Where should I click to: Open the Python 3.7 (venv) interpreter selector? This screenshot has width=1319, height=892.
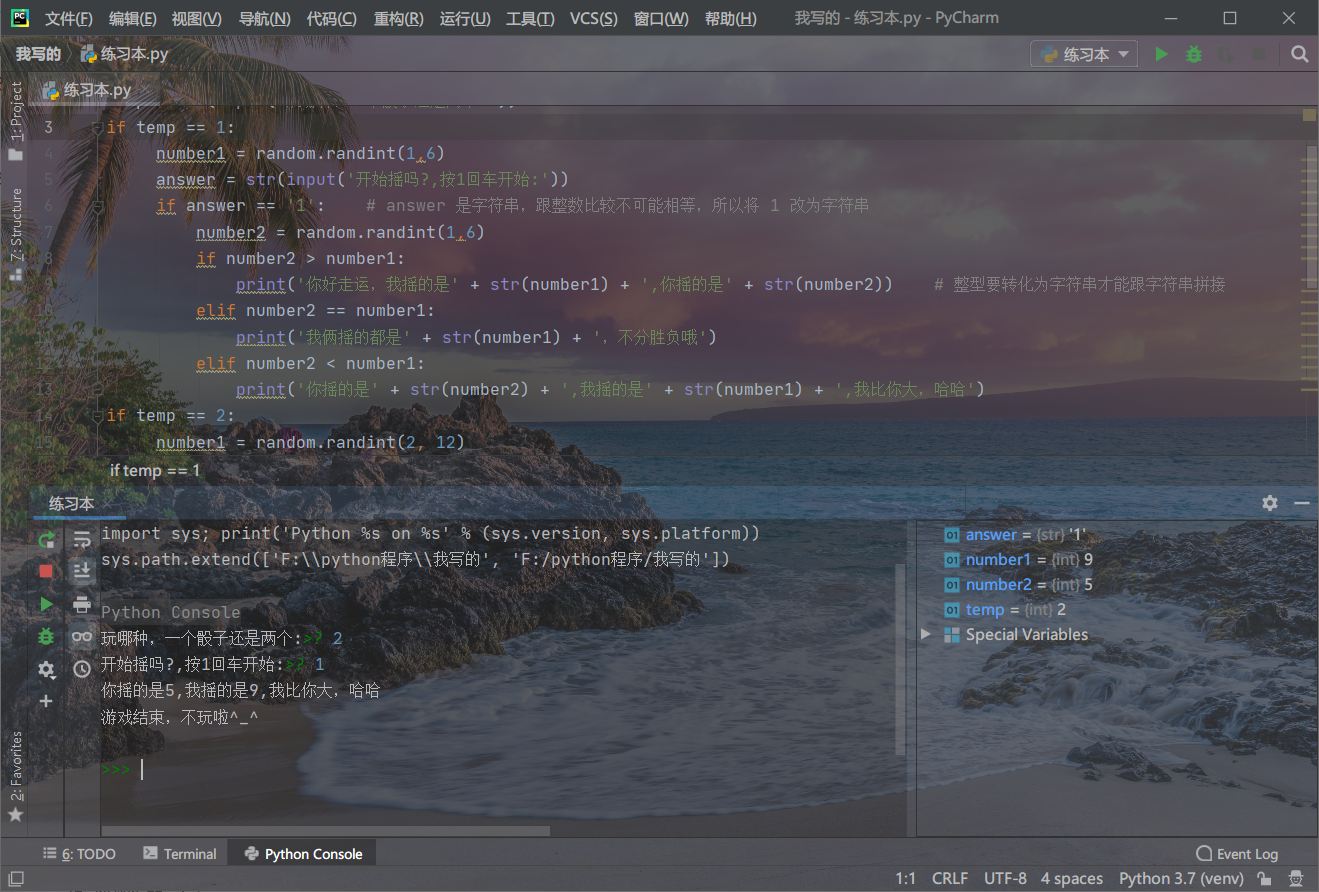point(1181,879)
